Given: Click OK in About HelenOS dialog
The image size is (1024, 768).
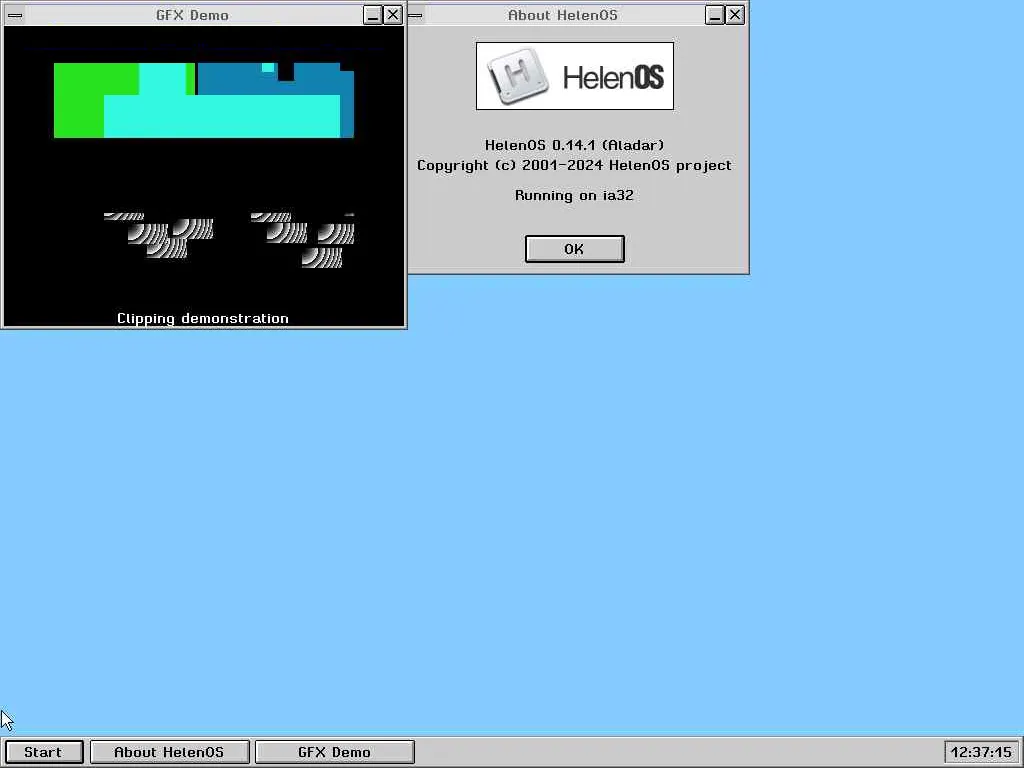Looking at the screenshot, I should (x=575, y=249).
